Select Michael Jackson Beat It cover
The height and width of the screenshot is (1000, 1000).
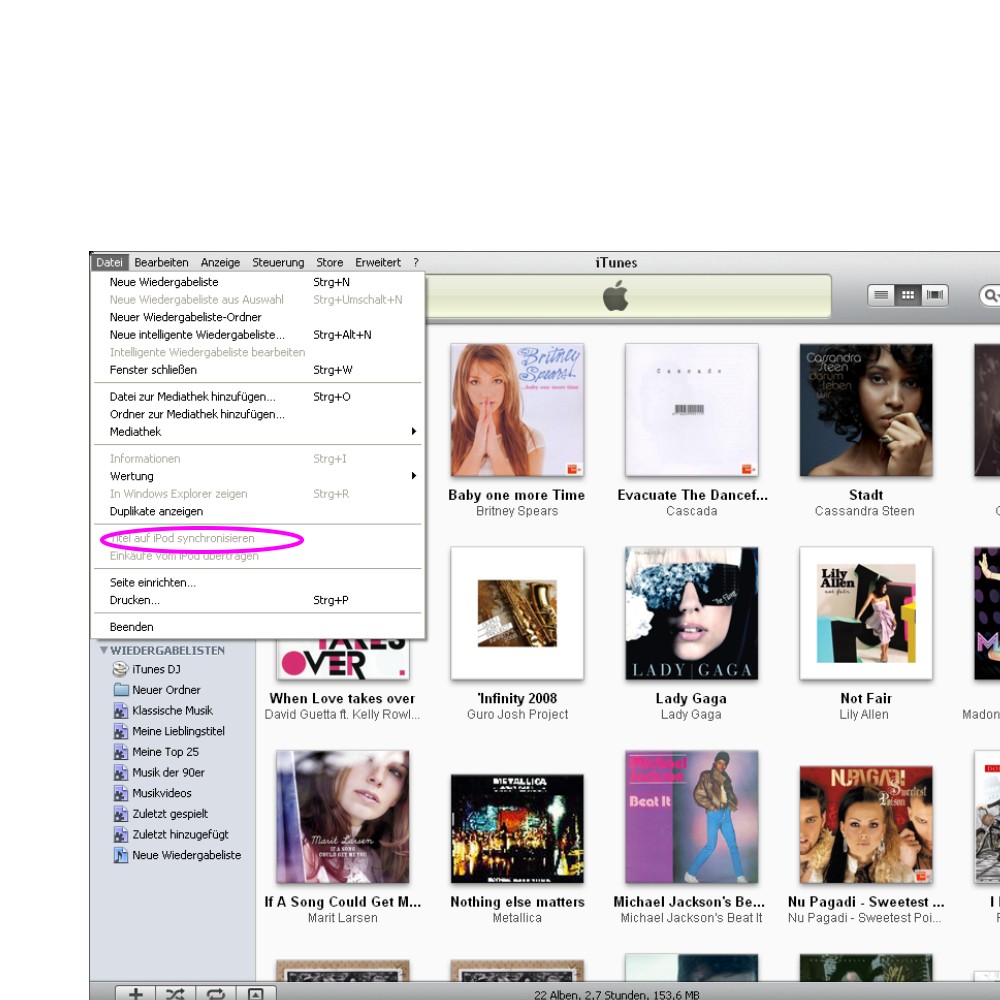click(692, 817)
